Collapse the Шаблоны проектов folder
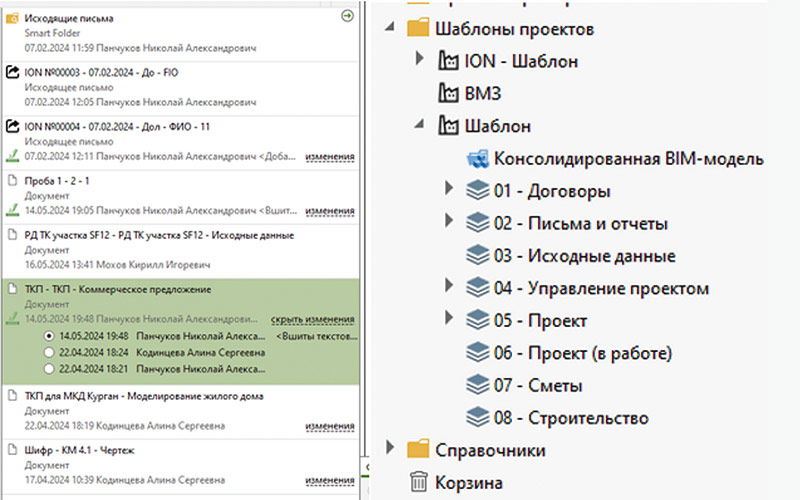This screenshot has height=500, width=800. (x=390, y=26)
